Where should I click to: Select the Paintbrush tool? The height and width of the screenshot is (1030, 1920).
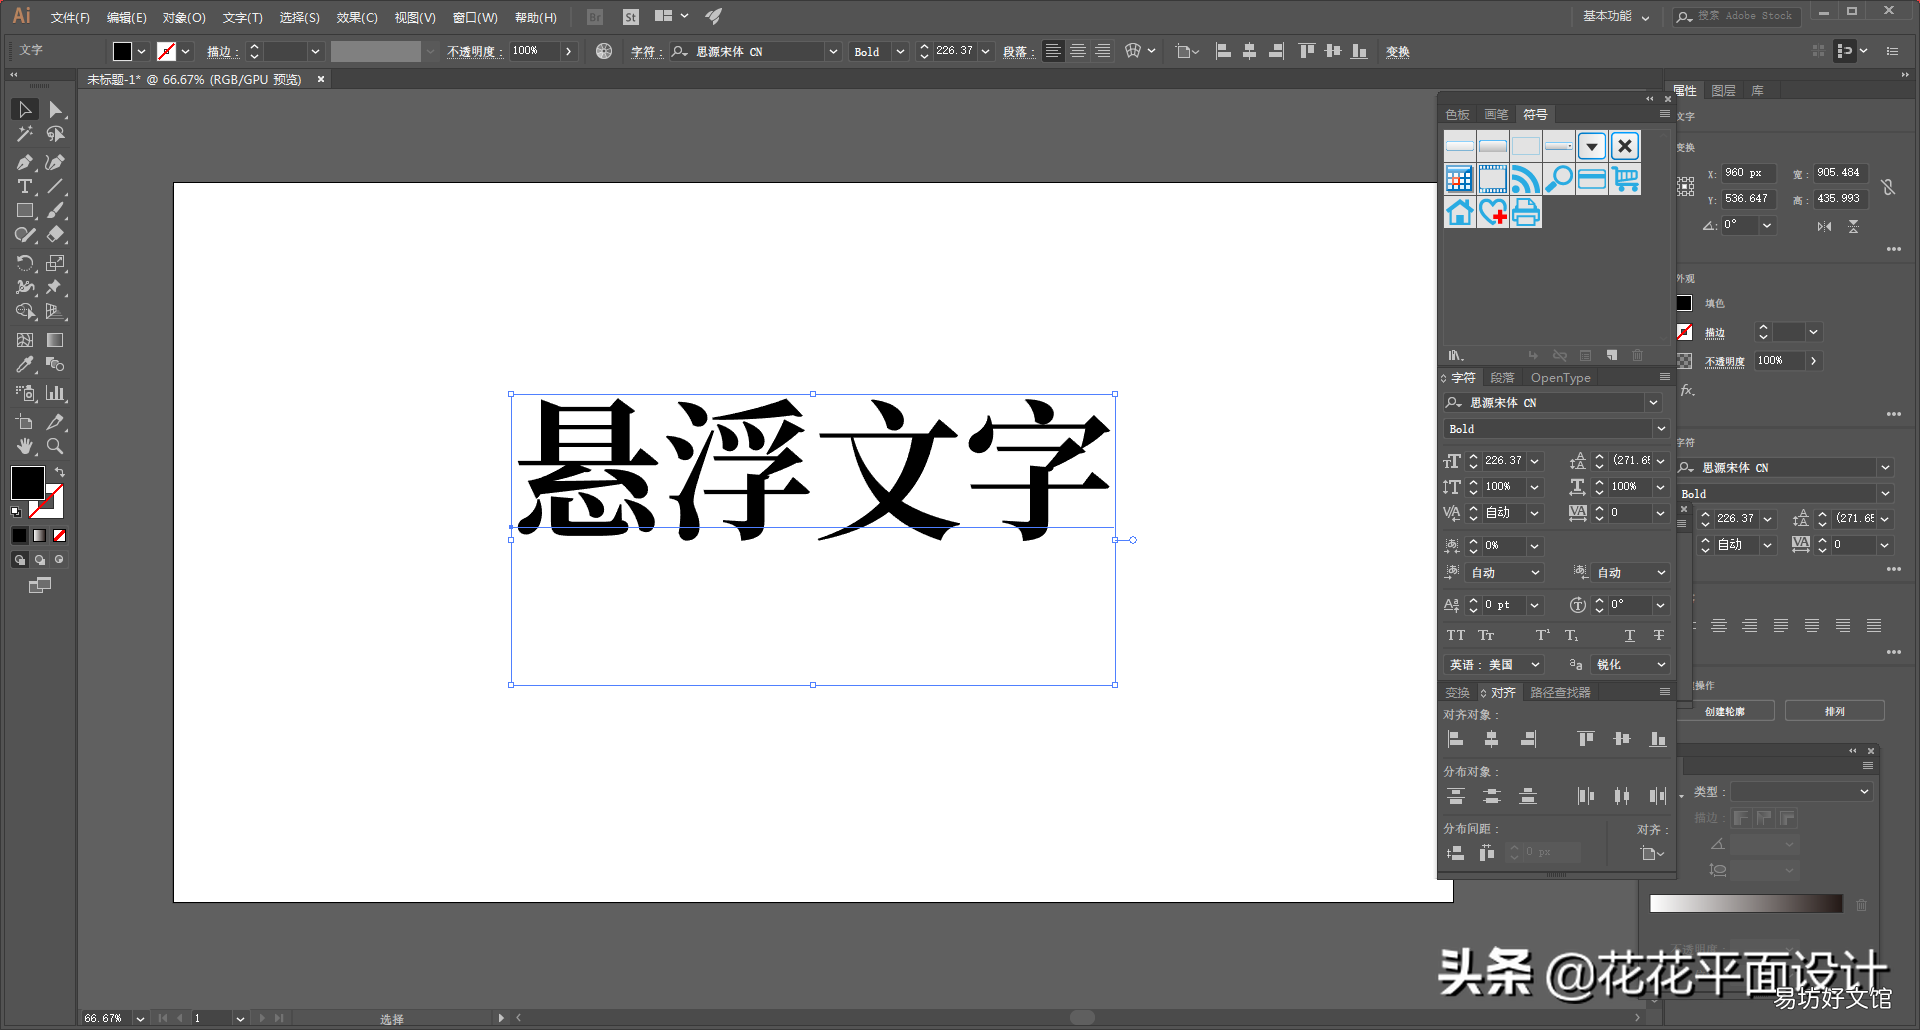coord(56,211)
